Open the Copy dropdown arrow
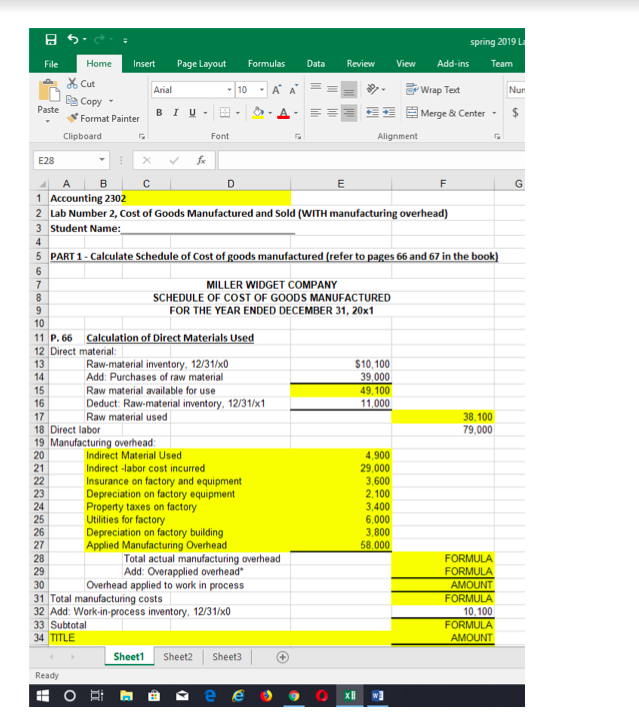 click(111, 101)
